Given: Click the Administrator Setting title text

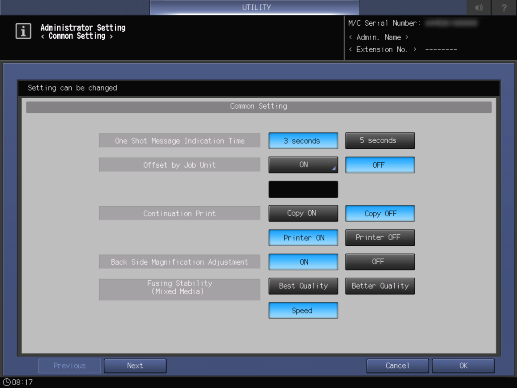Looking at the screenshot, I should [83, 28].
